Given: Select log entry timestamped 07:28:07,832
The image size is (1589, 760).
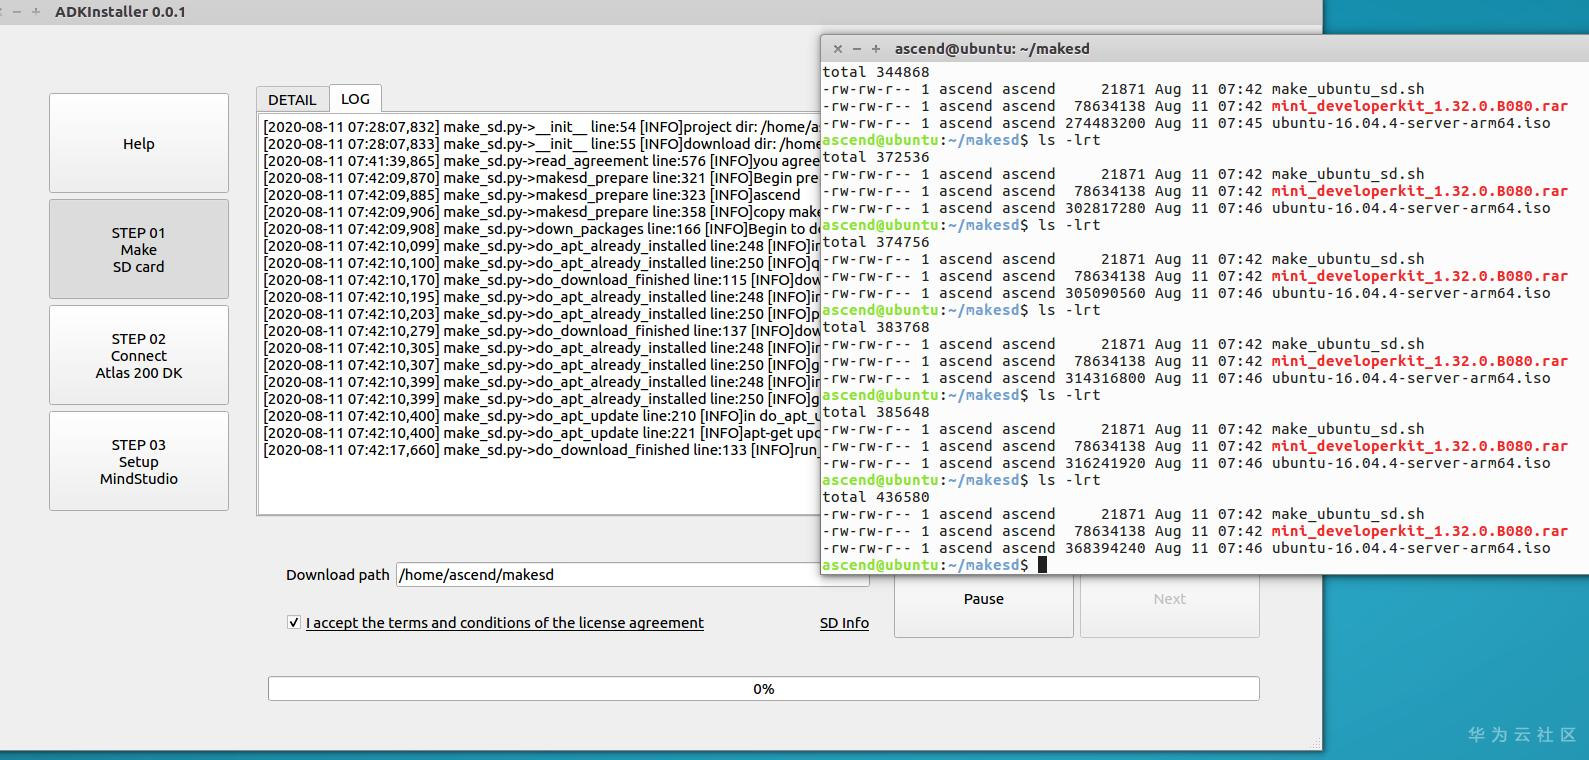Looking at the screenshot, I should click(x=541, y=127).
